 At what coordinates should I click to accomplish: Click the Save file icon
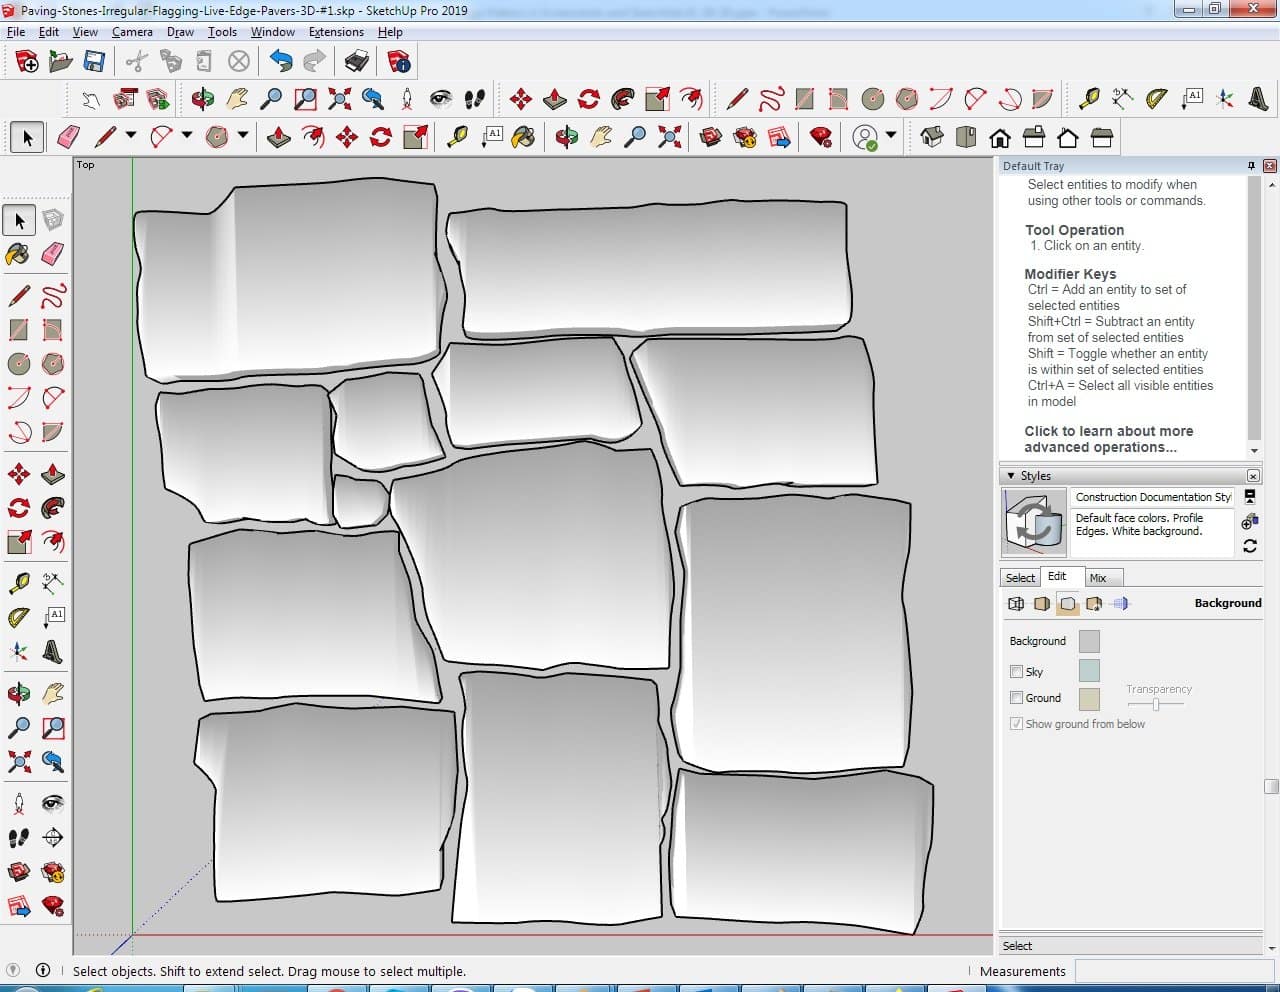pos(94,62)
